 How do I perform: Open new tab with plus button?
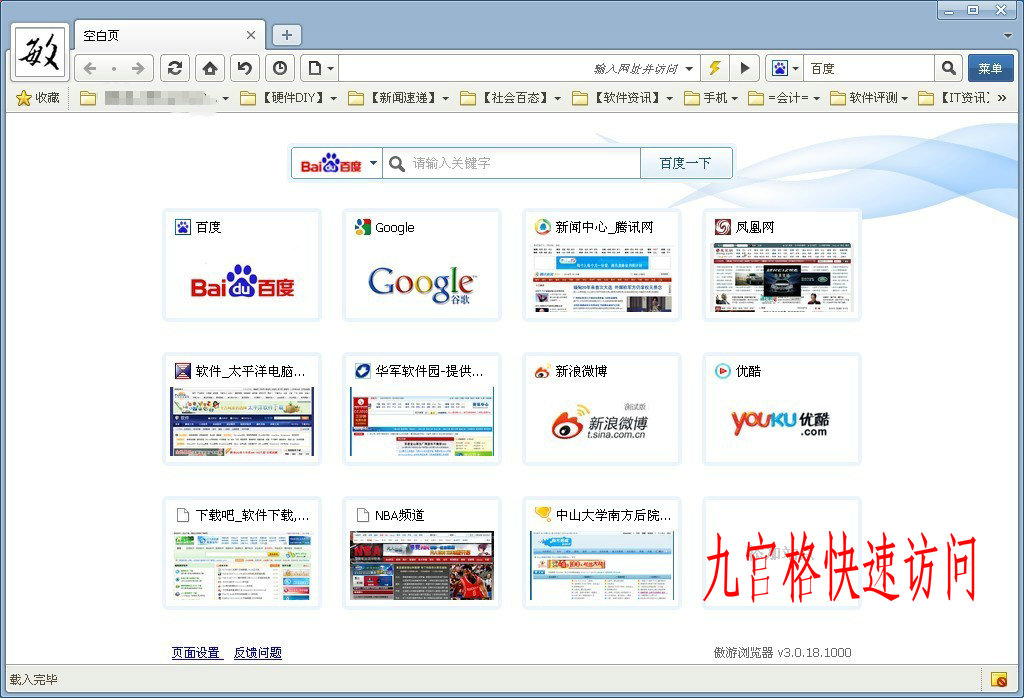point(287,35)
